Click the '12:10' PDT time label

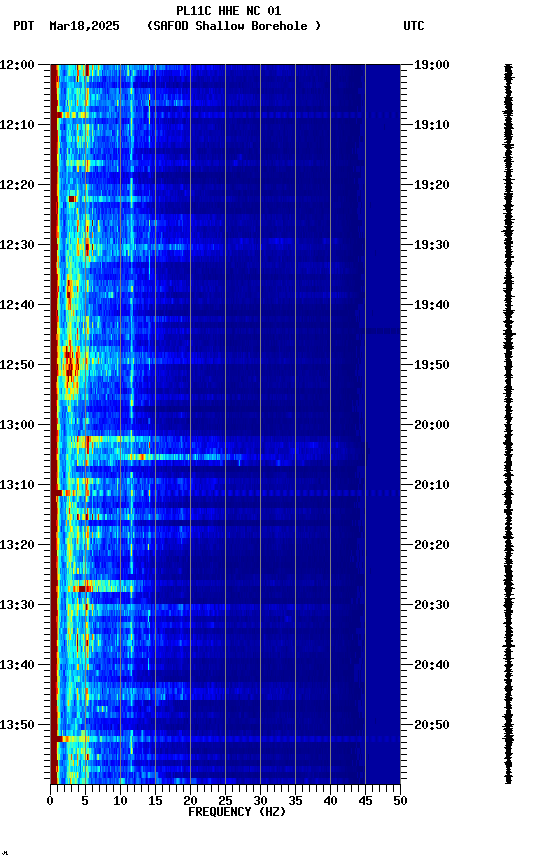point(17,125)
